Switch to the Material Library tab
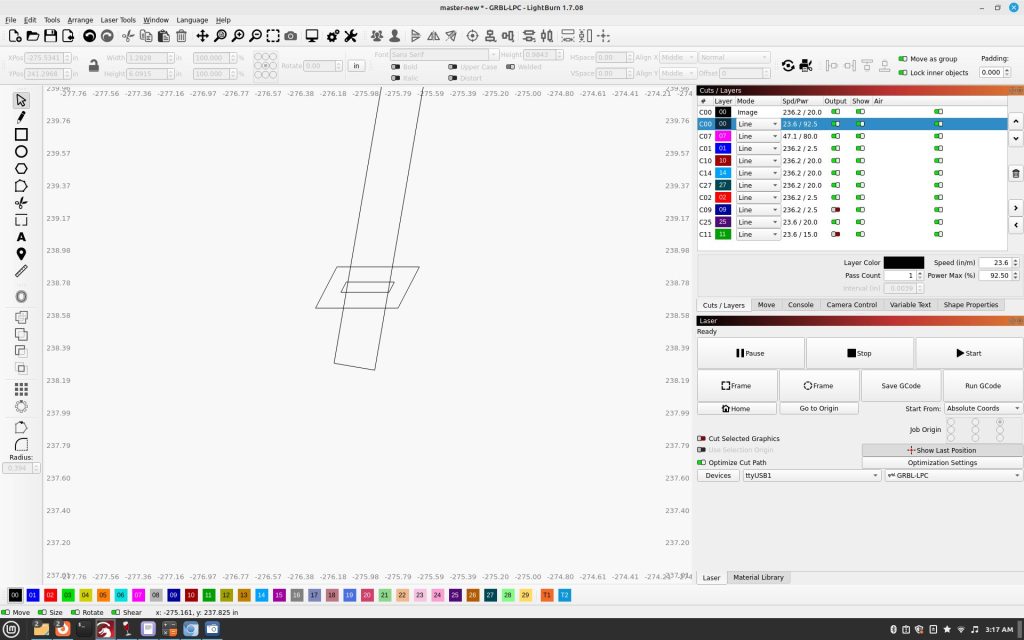 (x=758, y=578)
